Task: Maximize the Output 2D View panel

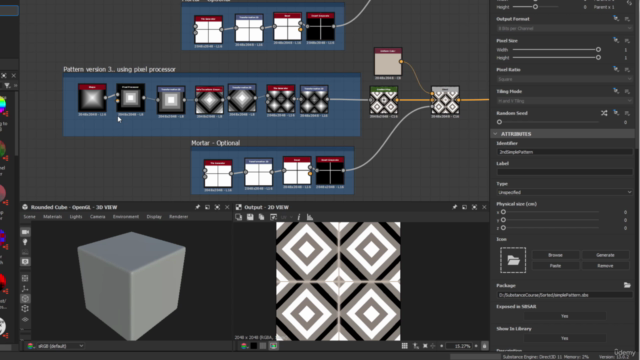Action: click(x=474, y=207)
